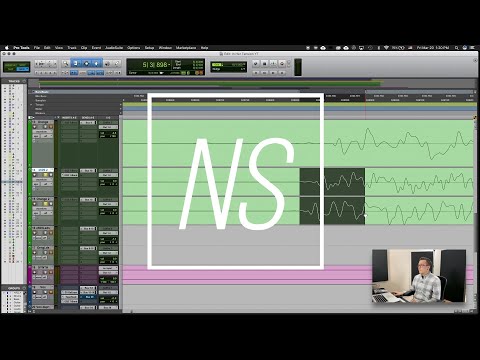Click horizontal zoom out button
Viewport: 480px width, 360px height.
click(37, 63)
